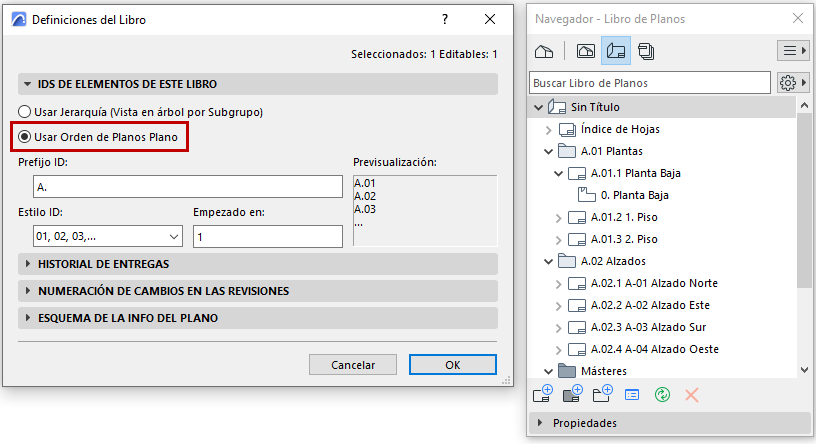Select A.01.3 2. Piso layout
Screen dimensions: 816x444
(x=624, y=239)
